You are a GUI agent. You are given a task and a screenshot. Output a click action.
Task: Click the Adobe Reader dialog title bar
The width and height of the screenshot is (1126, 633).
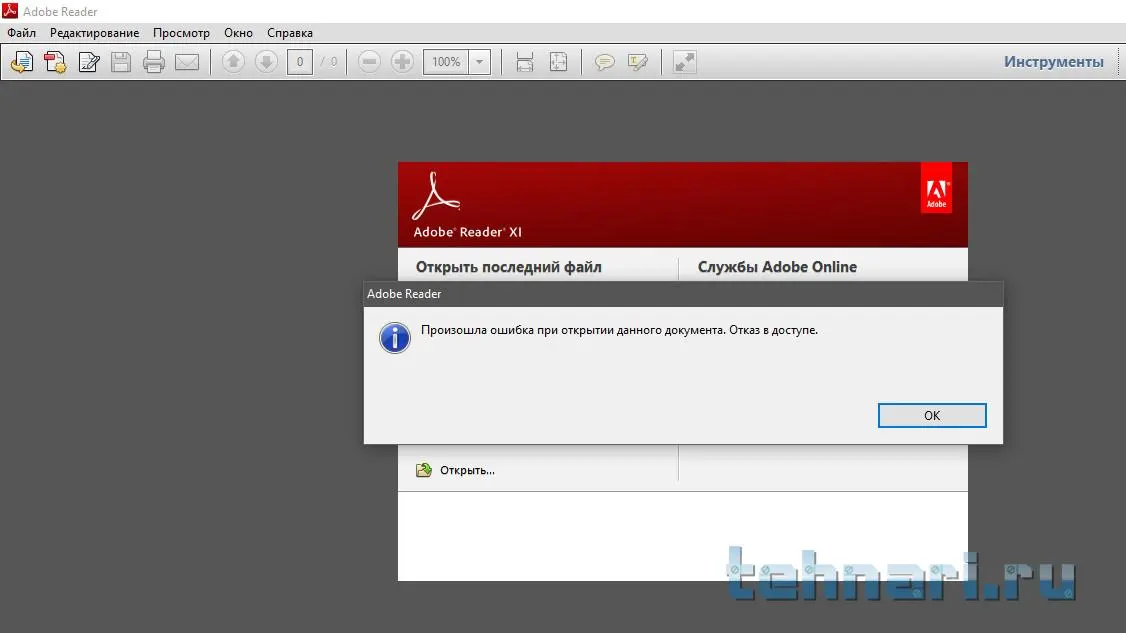coord(683,294)
